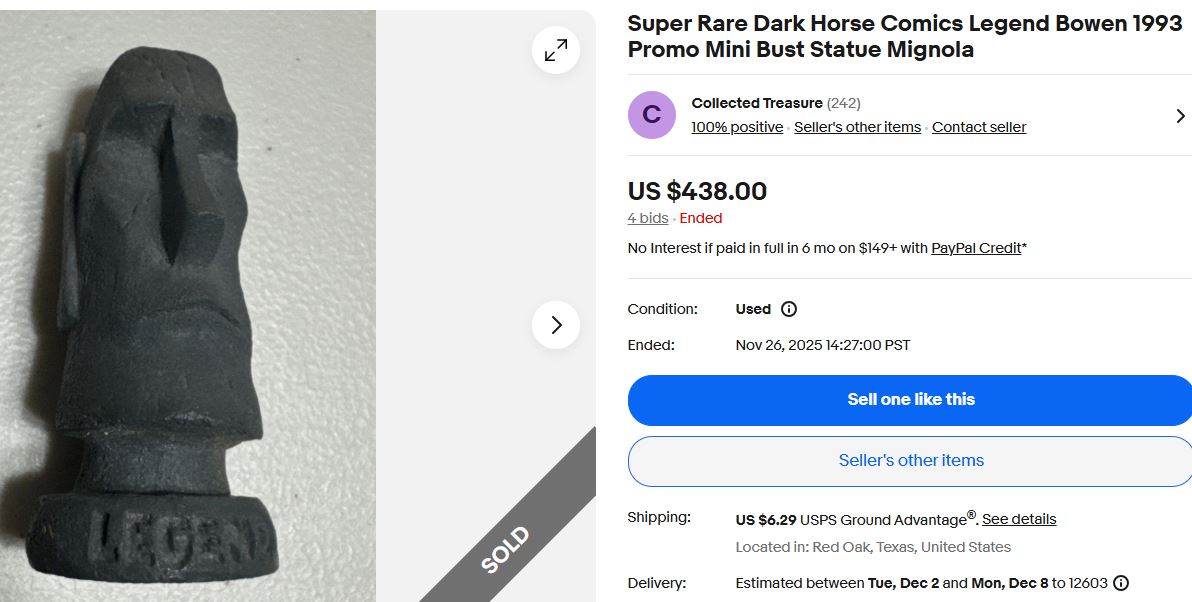Open the See details shipping link
The height and width of the screenshot is (602, 1192).
click(1019, 519)
